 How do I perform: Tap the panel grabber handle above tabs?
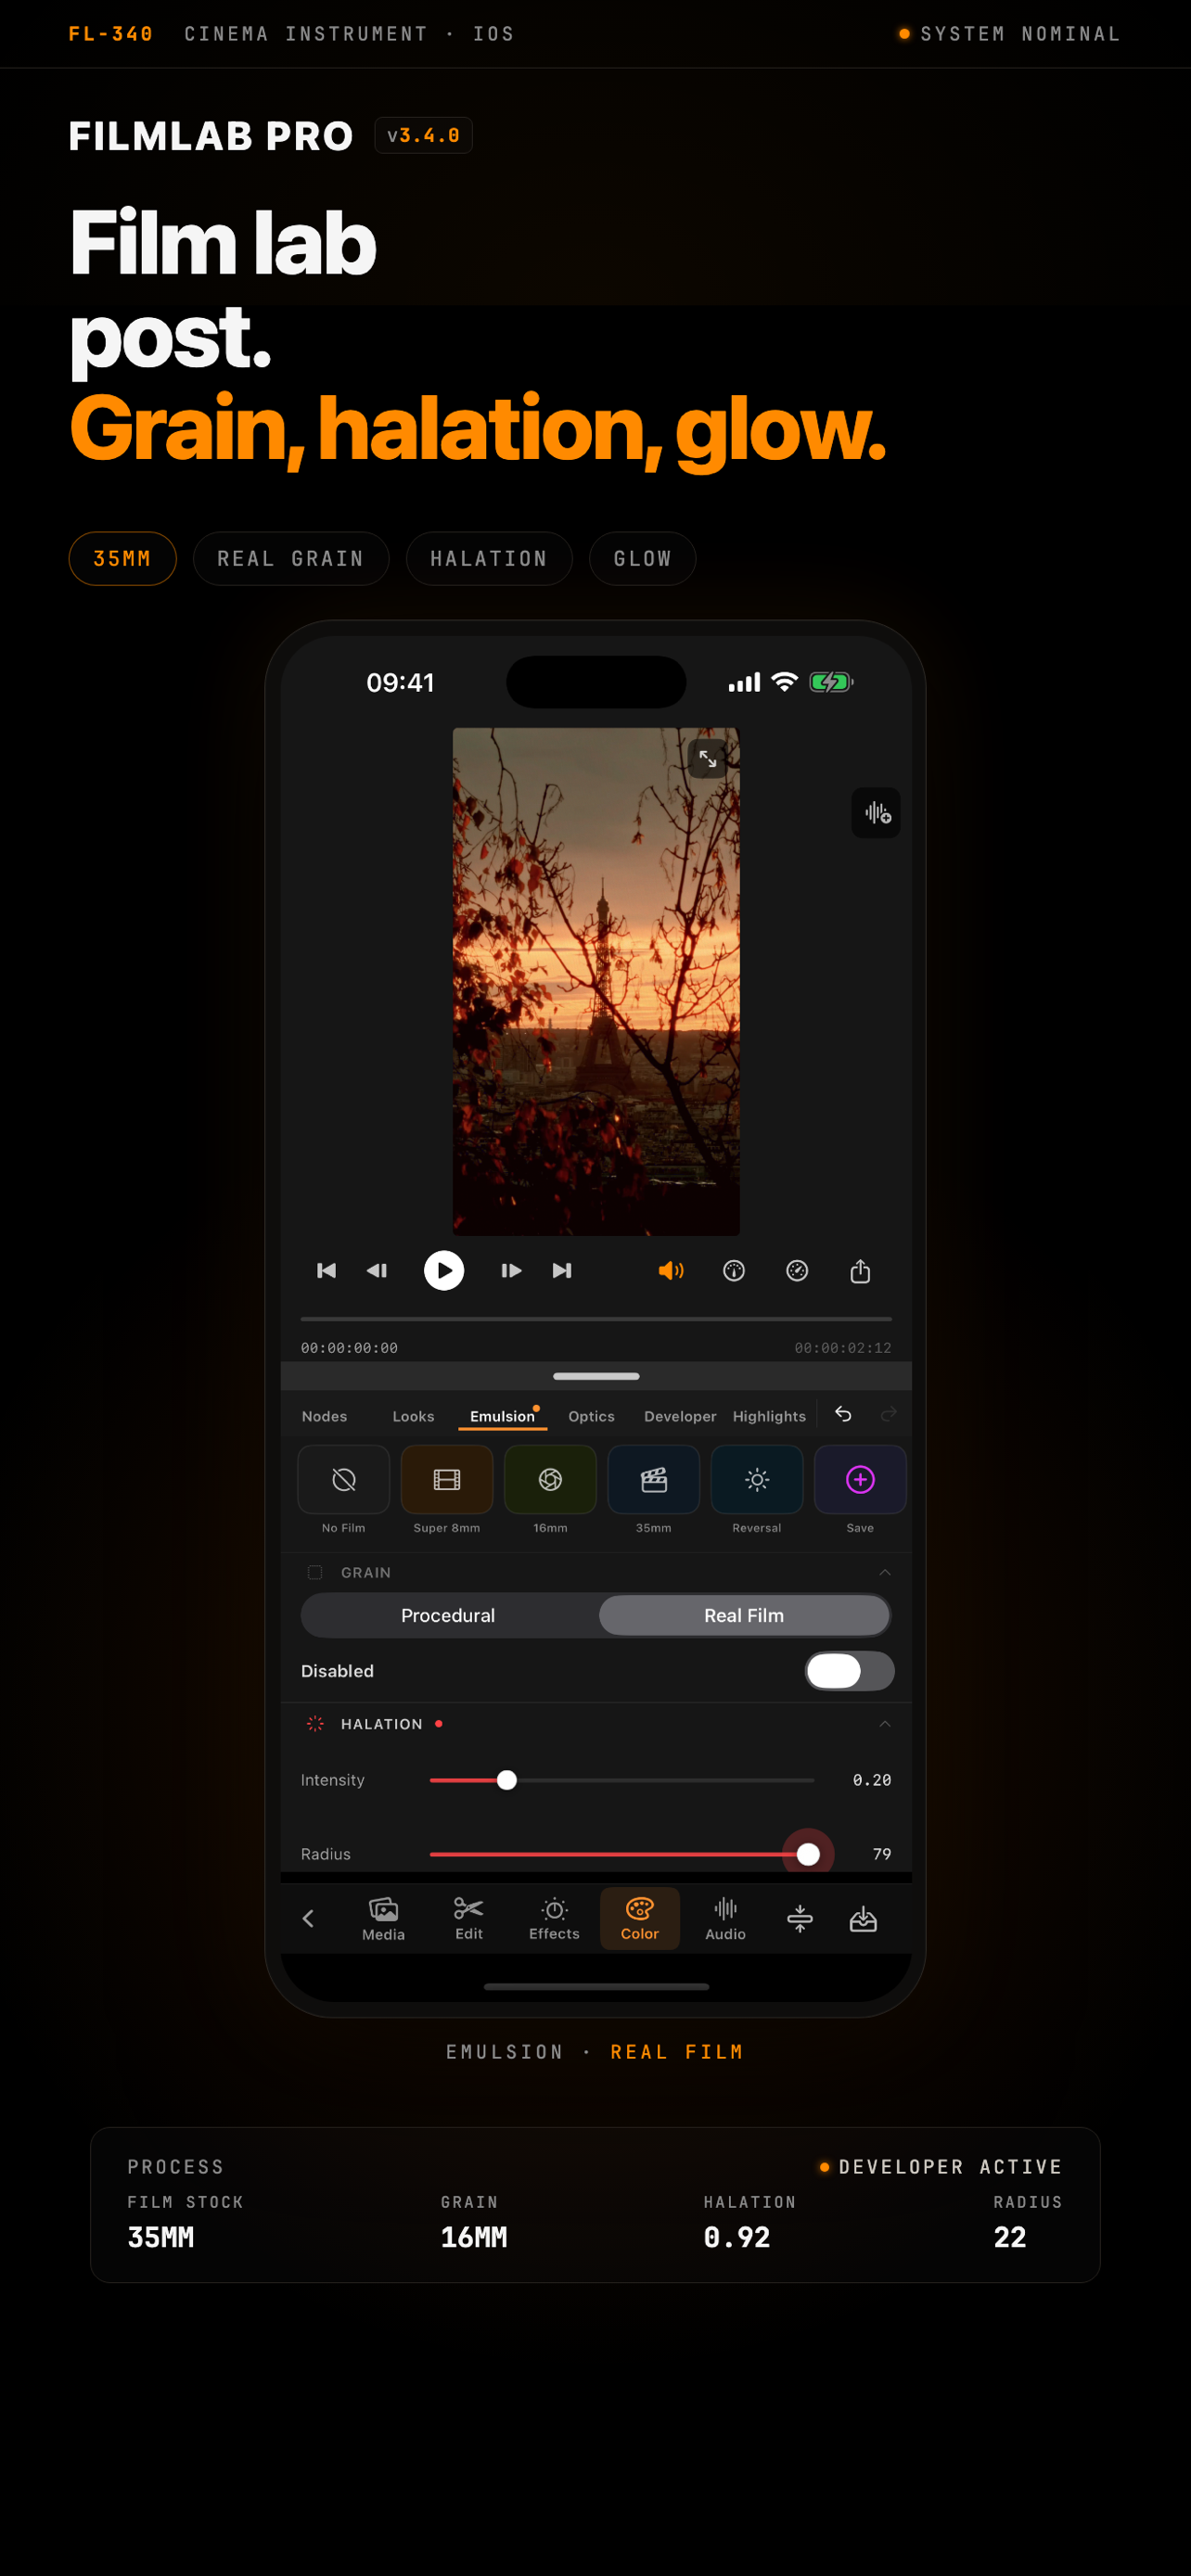point(596,1376)
